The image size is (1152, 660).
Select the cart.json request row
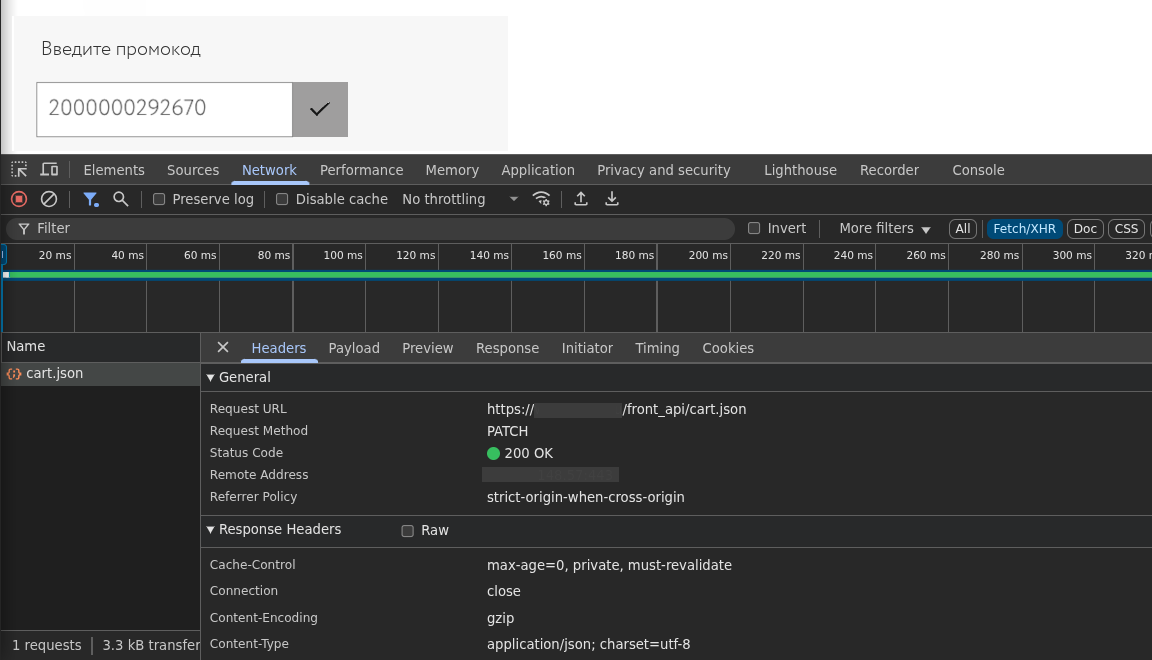click(100, 374)
